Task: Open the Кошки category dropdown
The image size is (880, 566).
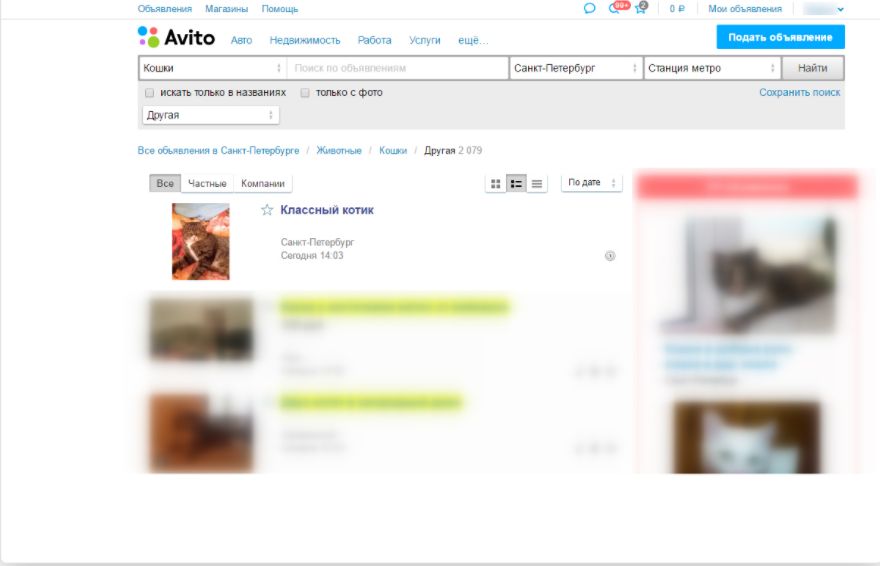Action: (x=212, y=68)
